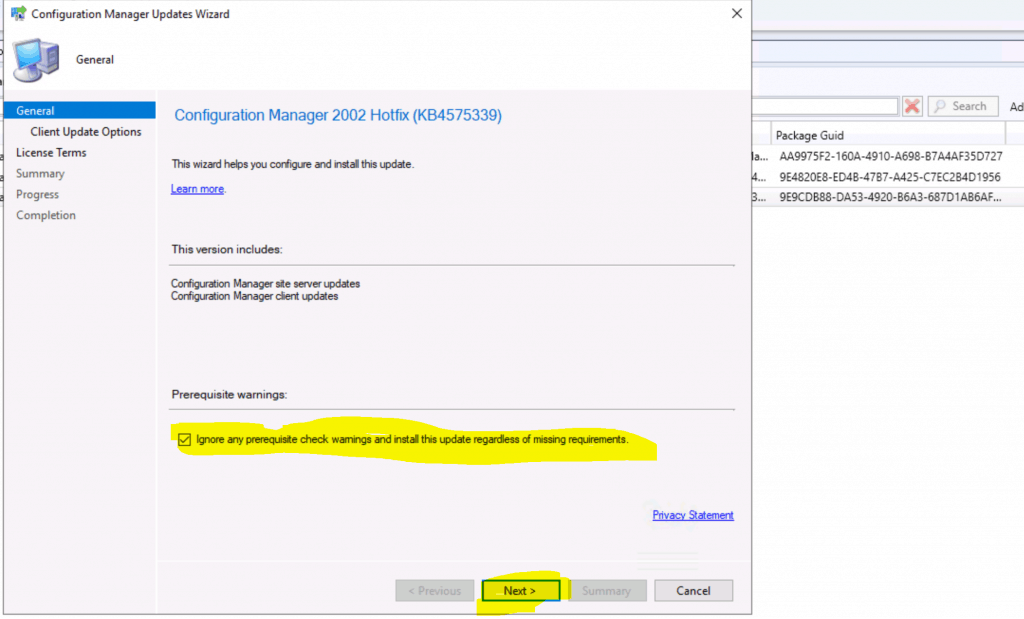Select the Completion step in the sidebar
Screen dimensions: 1024x619
pos(46,215)
